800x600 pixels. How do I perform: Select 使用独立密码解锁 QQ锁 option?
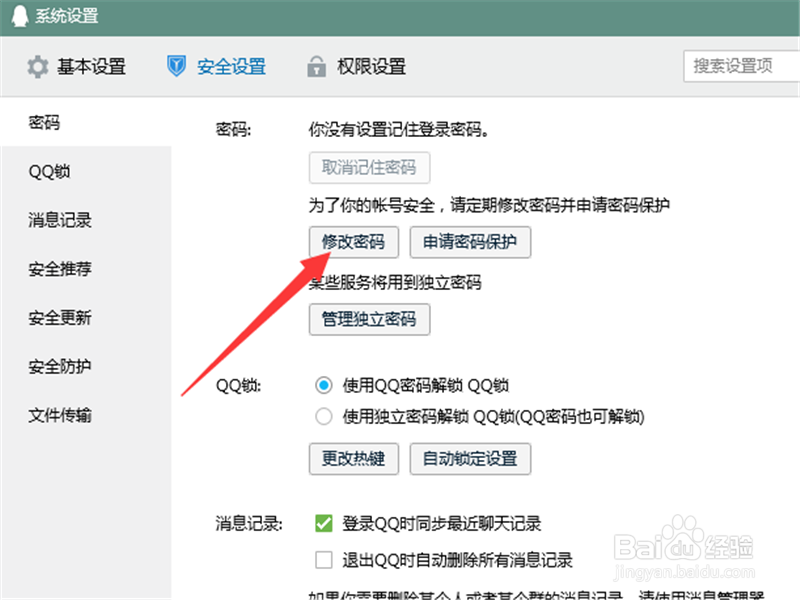pos(323,416)
